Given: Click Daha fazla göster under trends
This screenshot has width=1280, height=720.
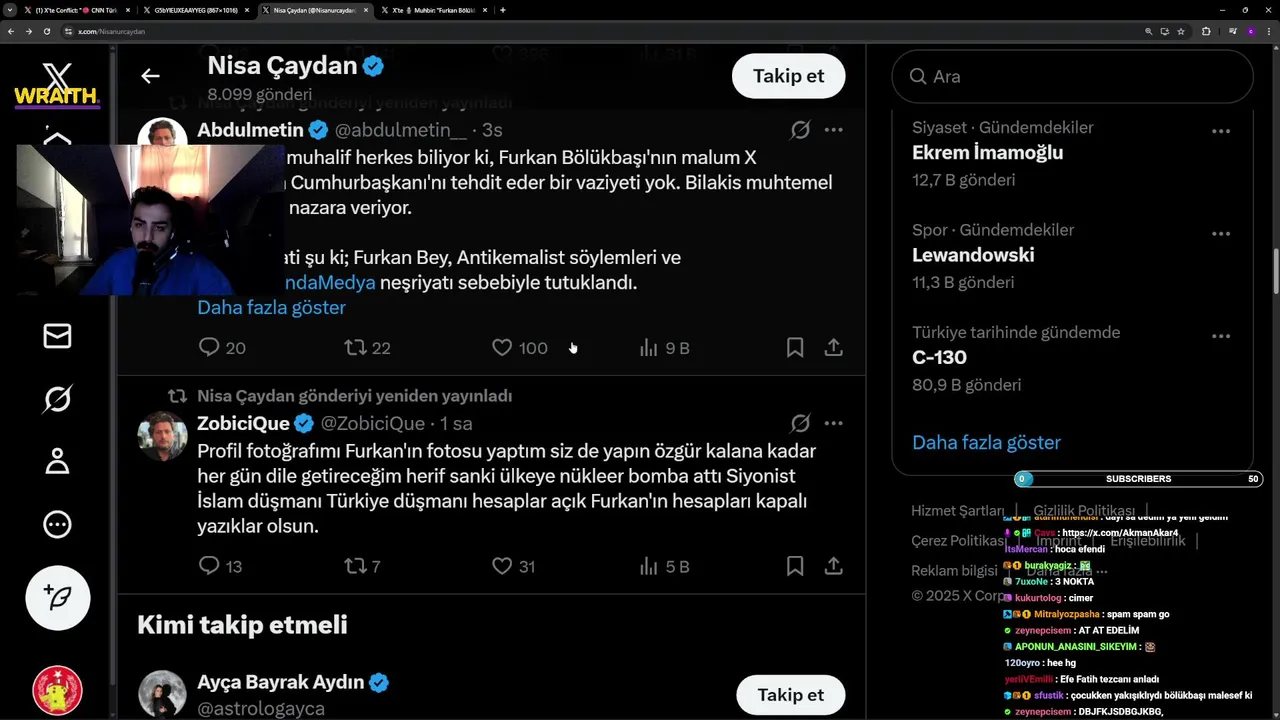Looking at the screenshot, I should tap(986, 442).
